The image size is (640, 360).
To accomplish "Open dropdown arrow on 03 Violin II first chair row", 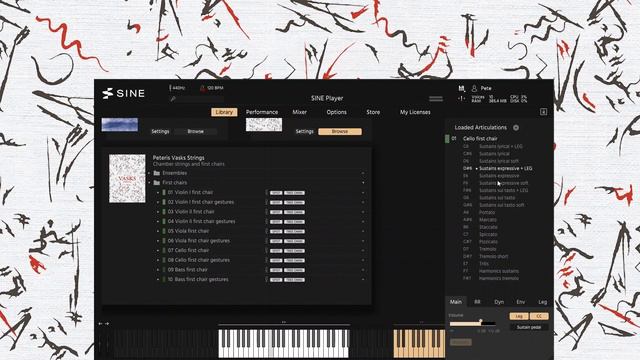I will pyautogui.click(x=363, y=212).
